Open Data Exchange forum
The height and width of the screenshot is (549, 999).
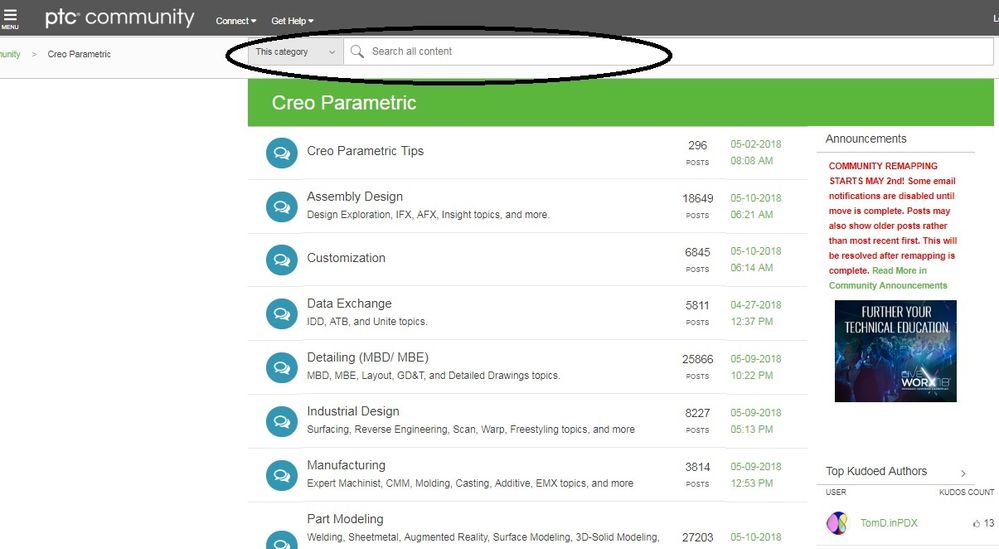[x=349, y=304]
